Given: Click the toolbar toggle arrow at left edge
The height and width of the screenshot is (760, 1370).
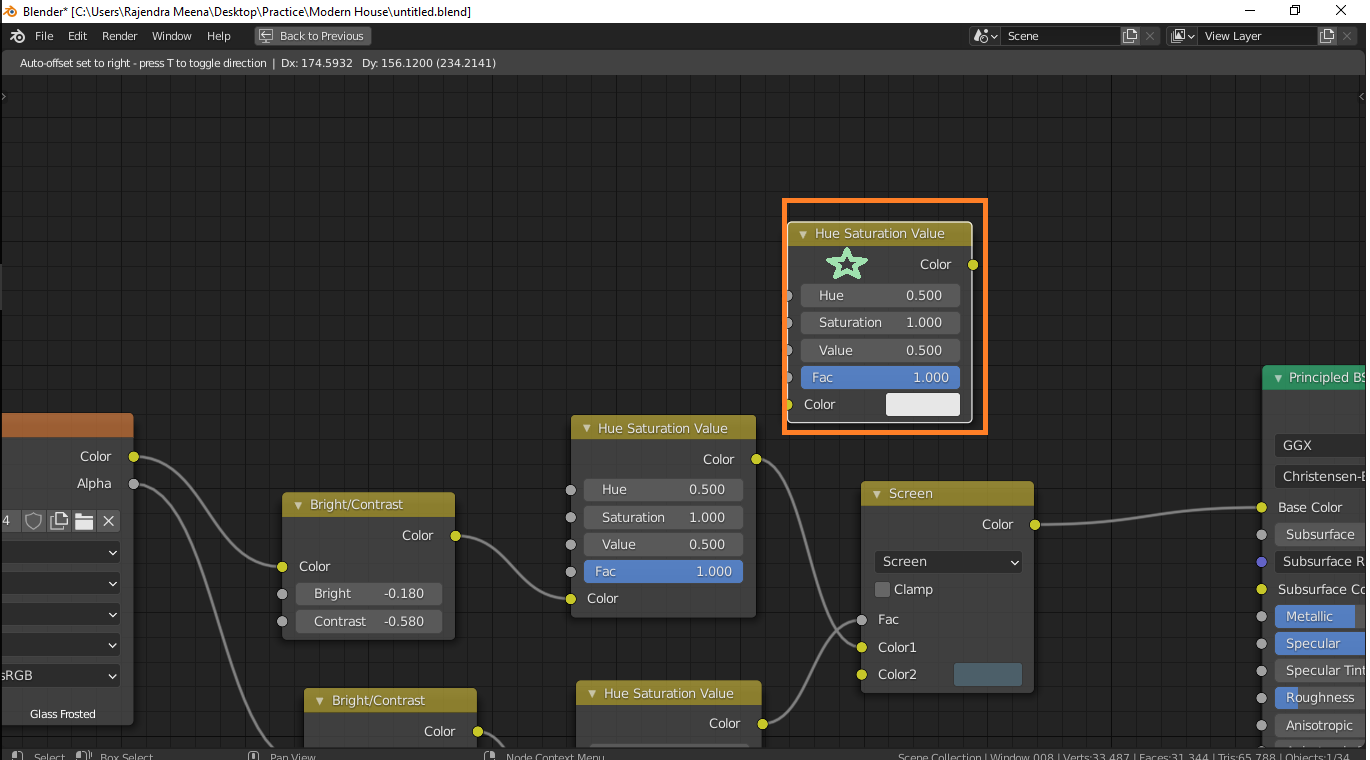Looking at the screenshot, I should [x=4, y=97].
